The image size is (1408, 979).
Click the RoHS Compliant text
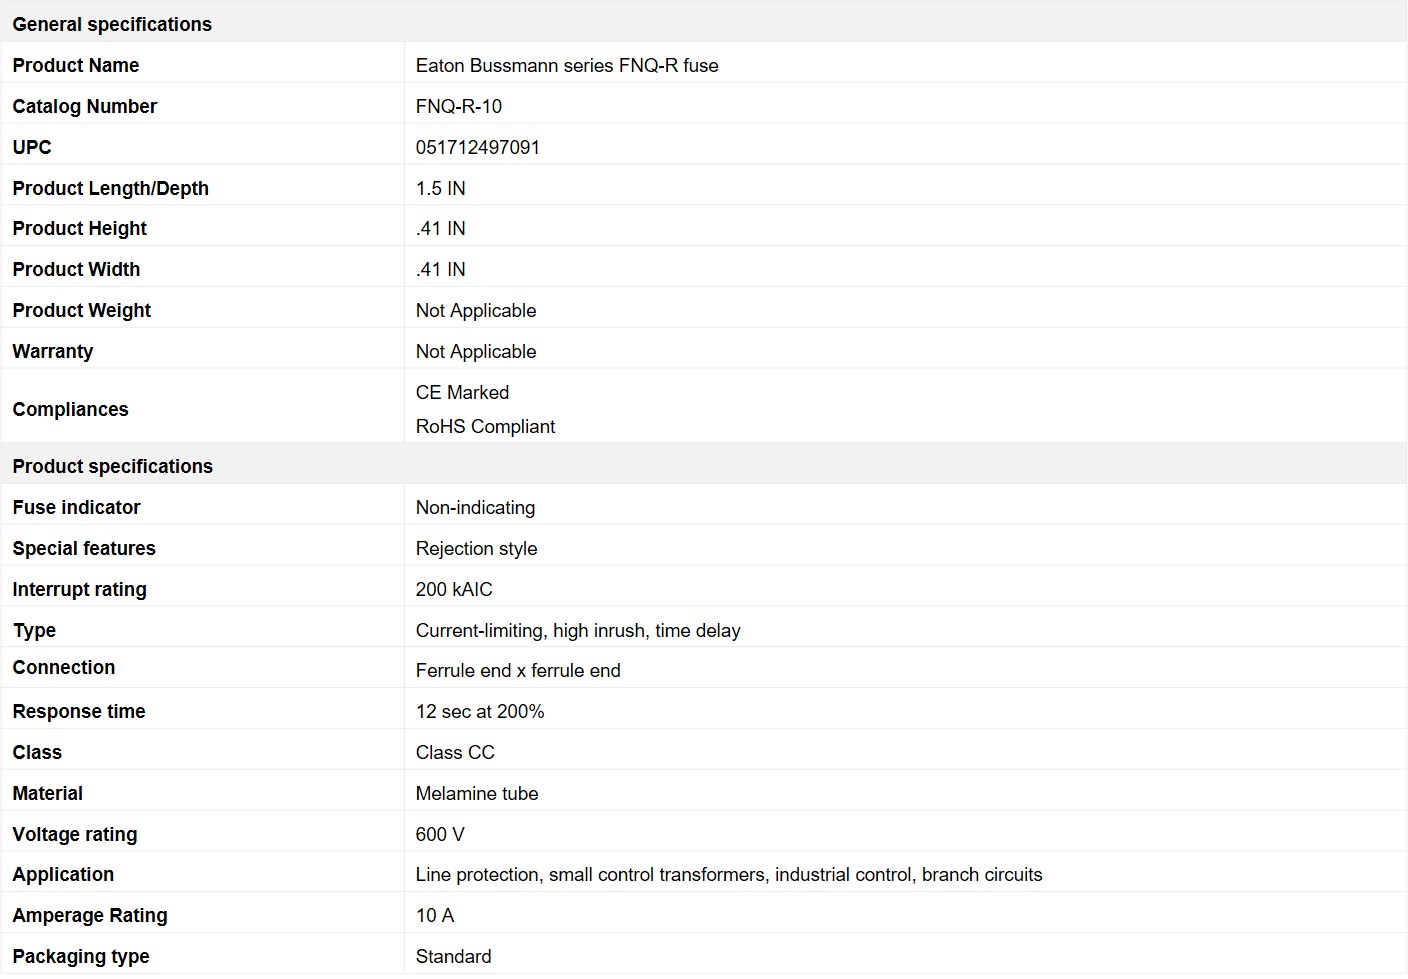(485, 426)
